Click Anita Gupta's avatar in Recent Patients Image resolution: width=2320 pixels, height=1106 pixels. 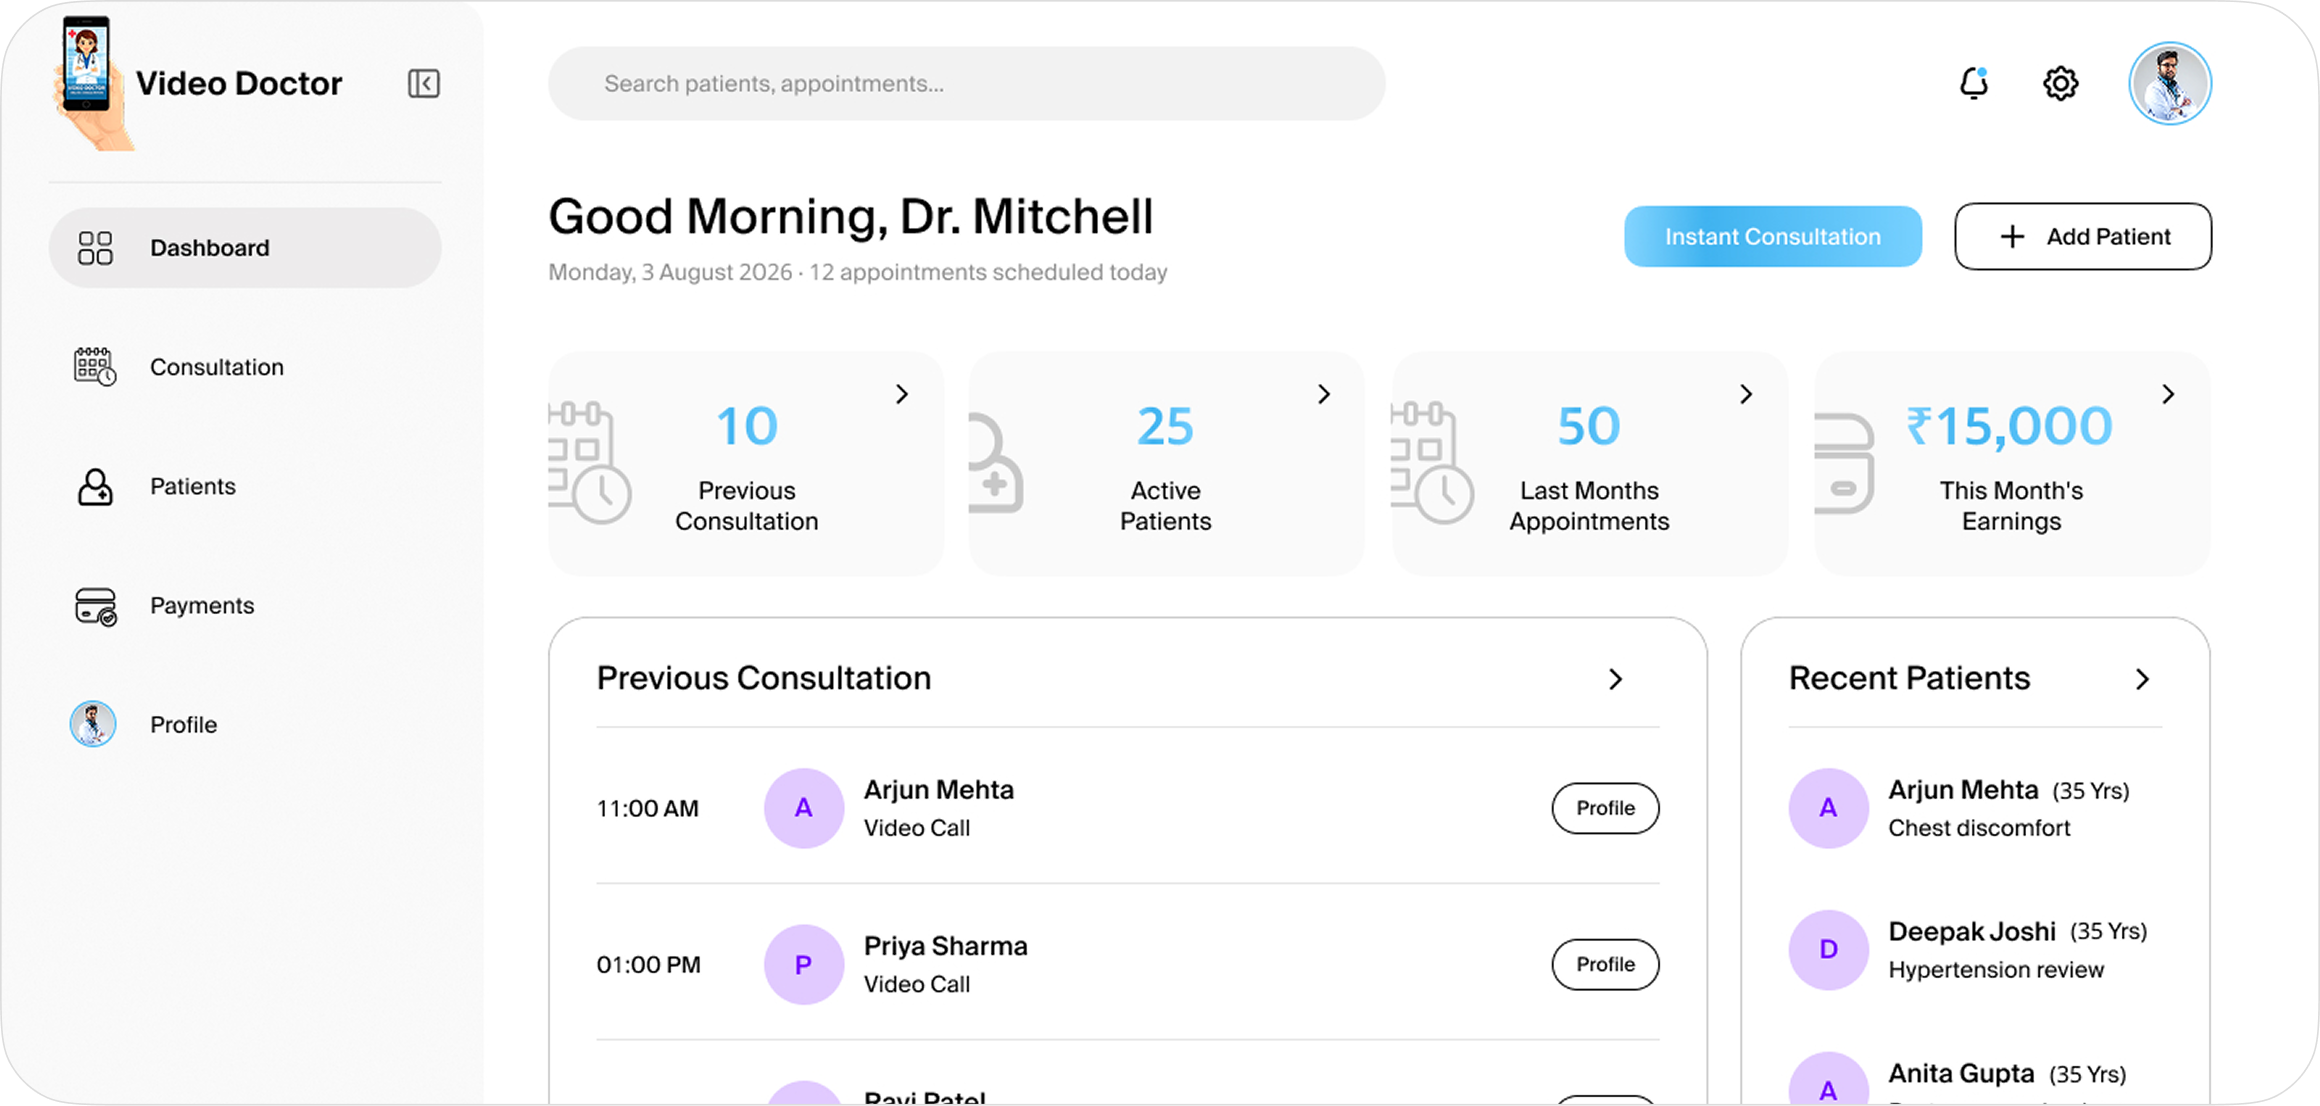pyautogui.click(x=1828, y=1079)
